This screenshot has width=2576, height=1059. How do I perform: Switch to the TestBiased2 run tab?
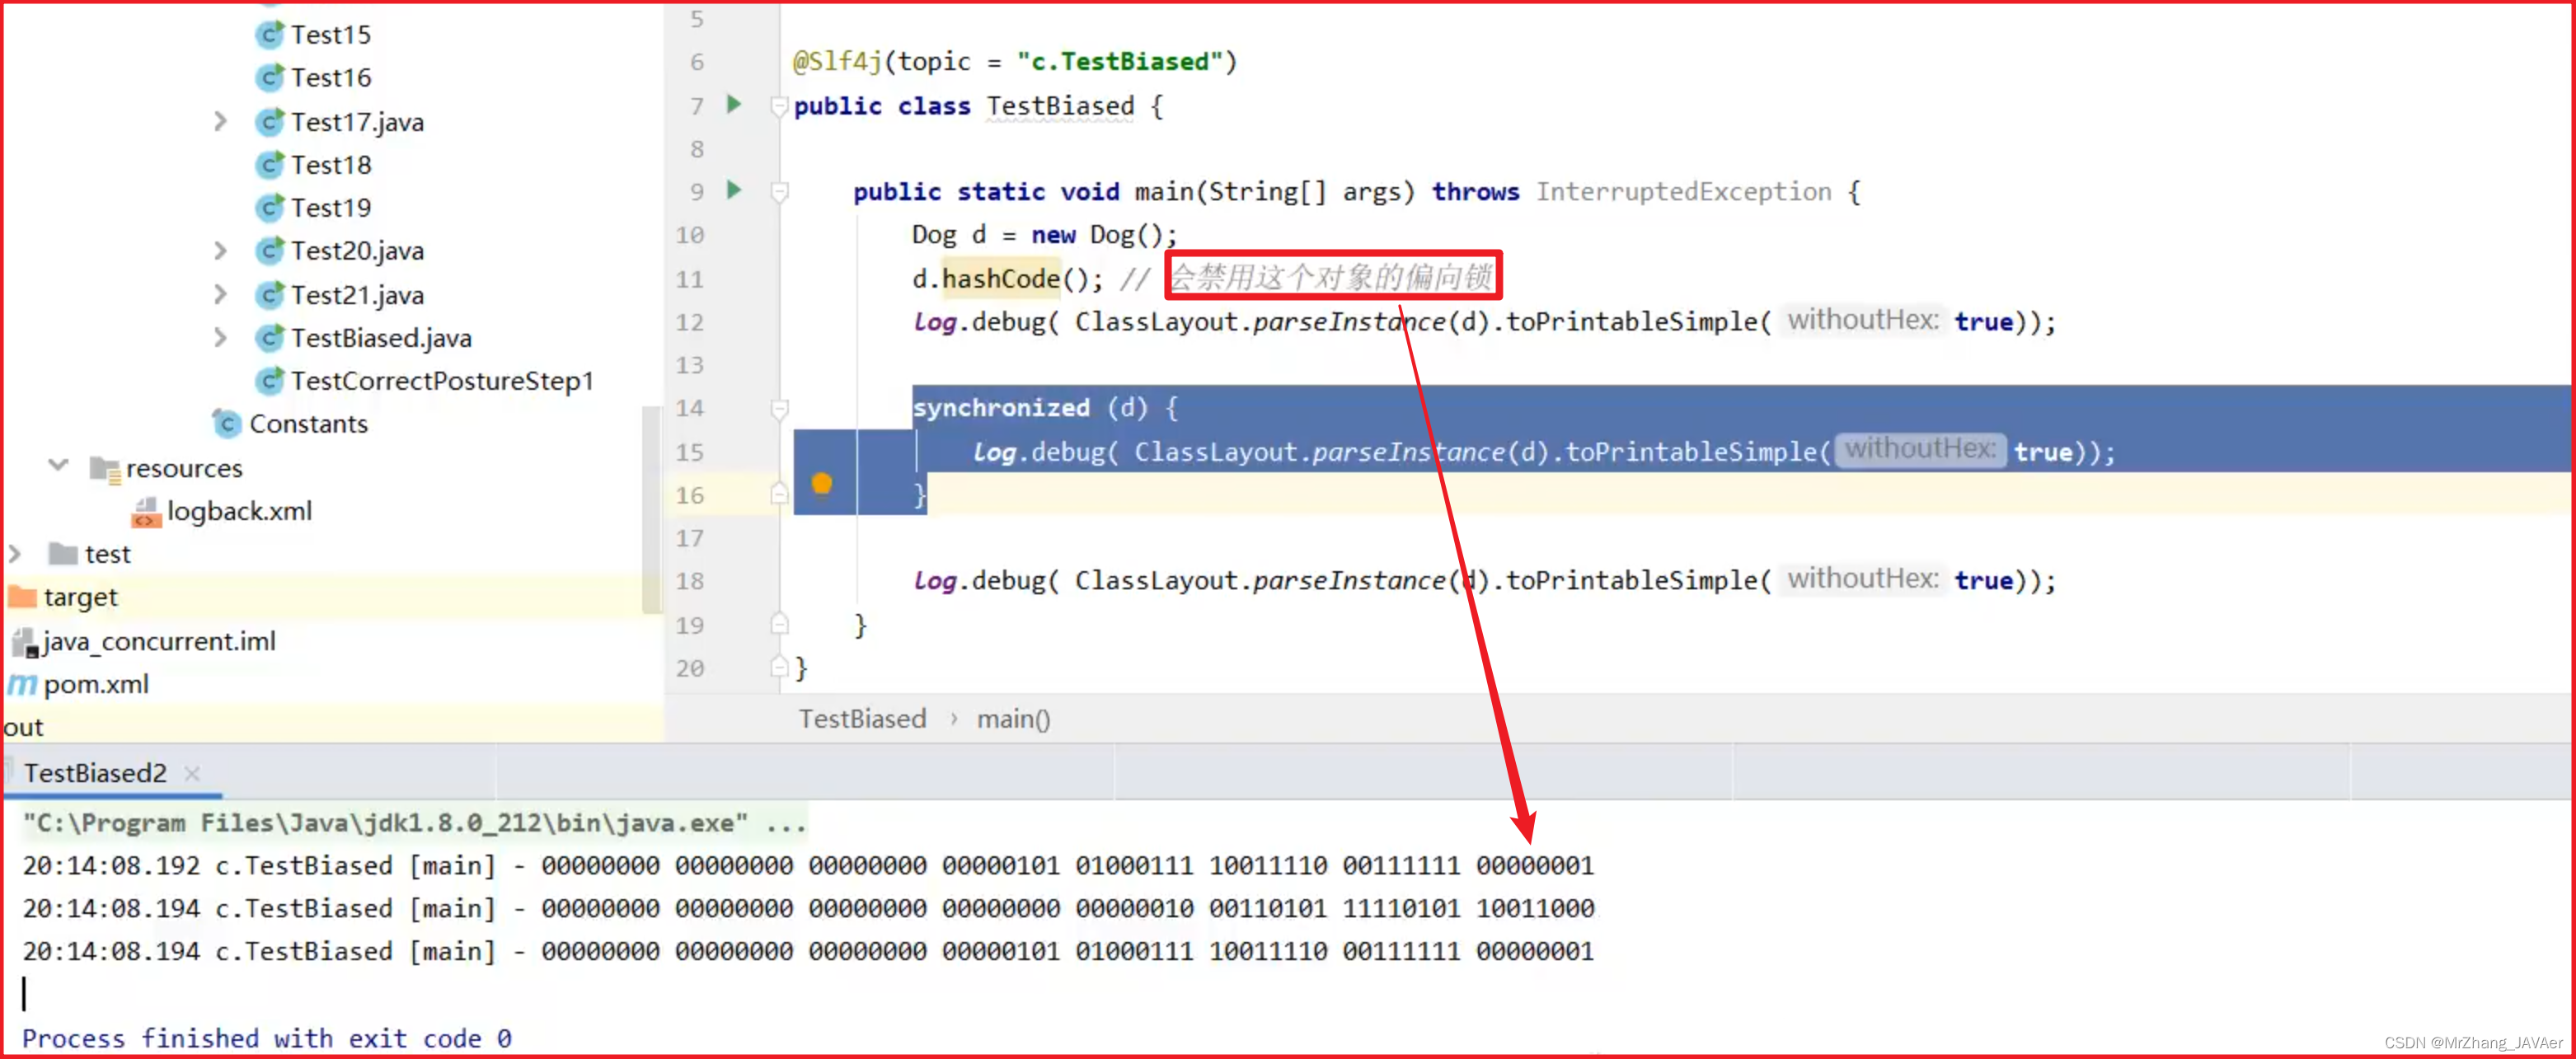click(x=95, y=773)
